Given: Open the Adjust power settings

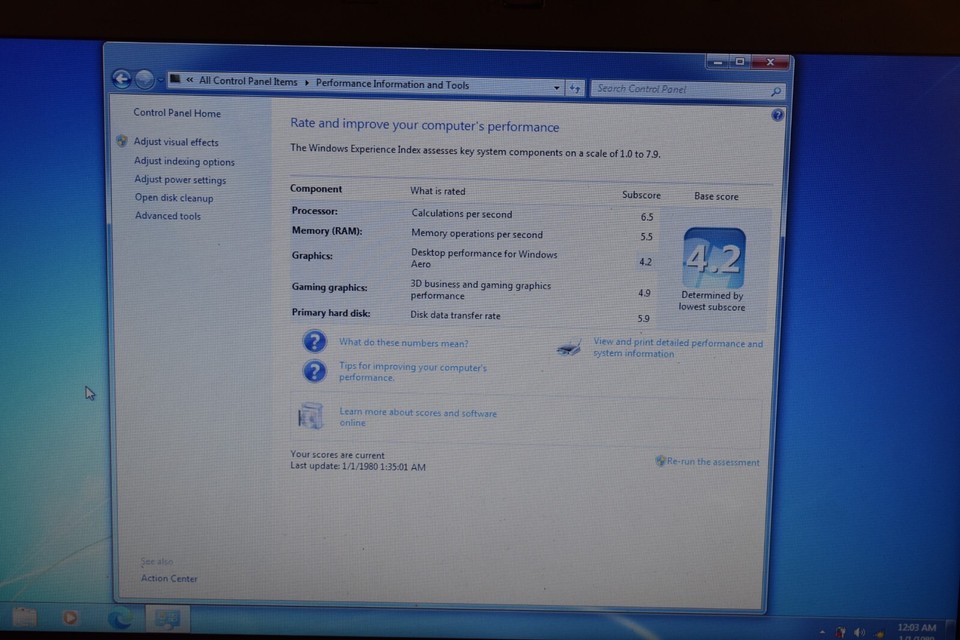Looking at the screenshot, I should (180, 180).
